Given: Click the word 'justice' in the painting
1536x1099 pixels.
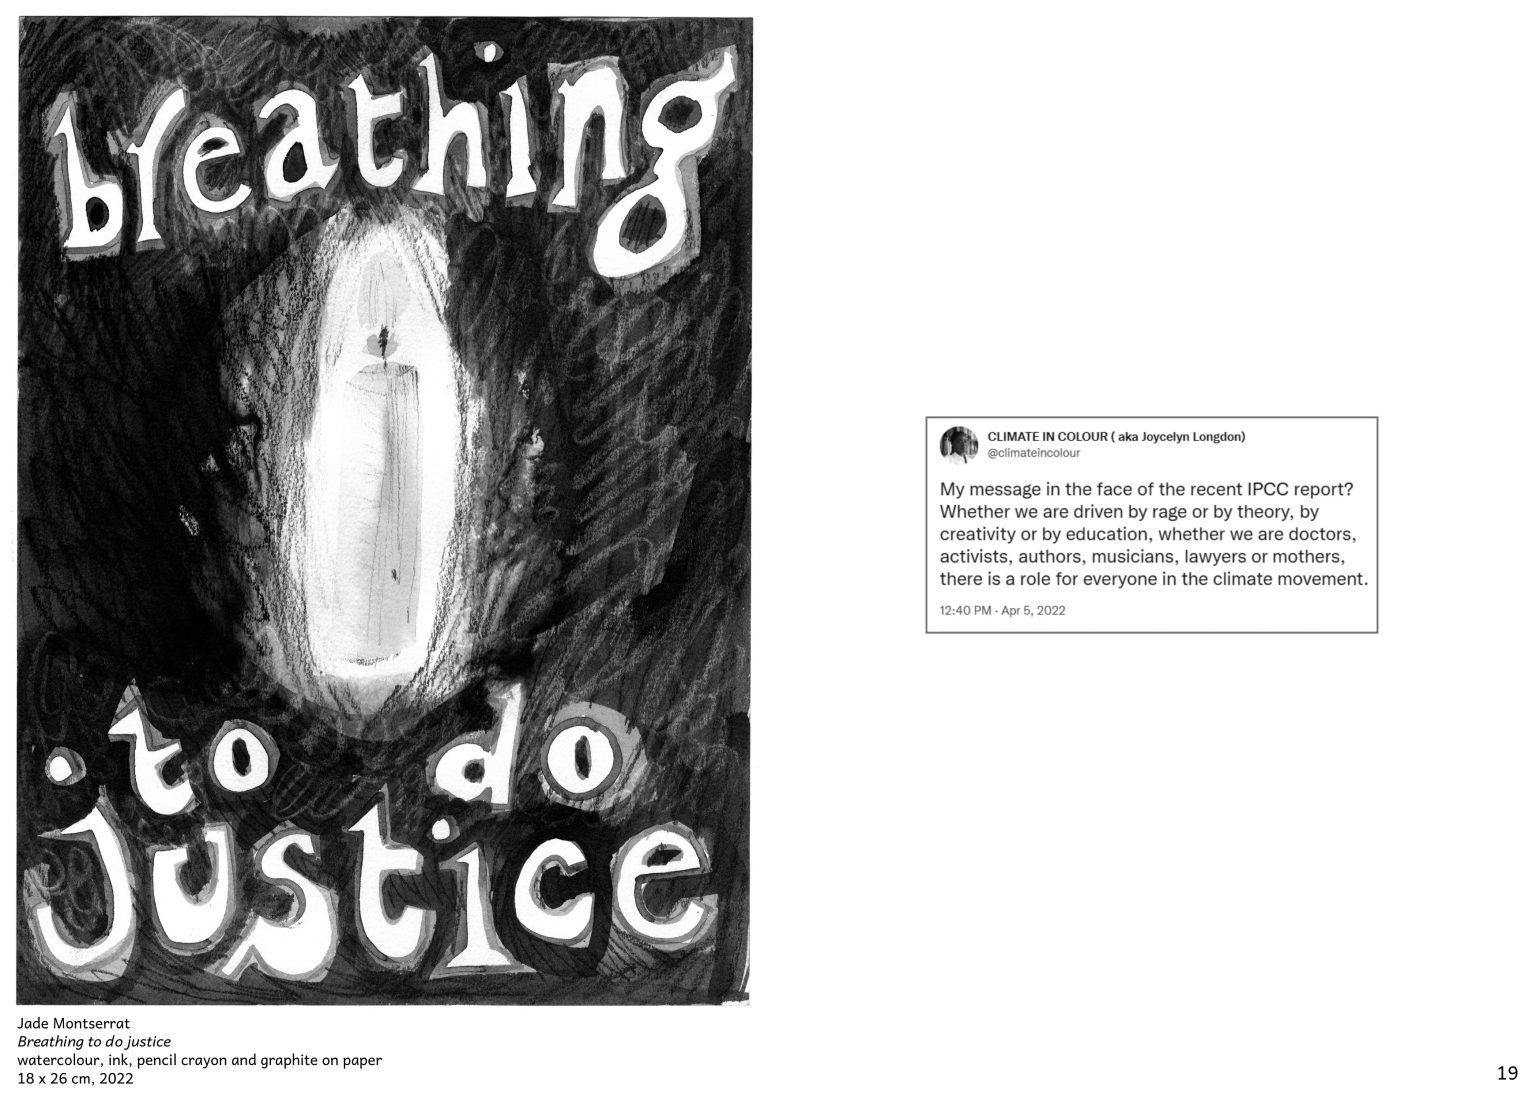Looking at the screenshot, I should click(x=375, y=890).
